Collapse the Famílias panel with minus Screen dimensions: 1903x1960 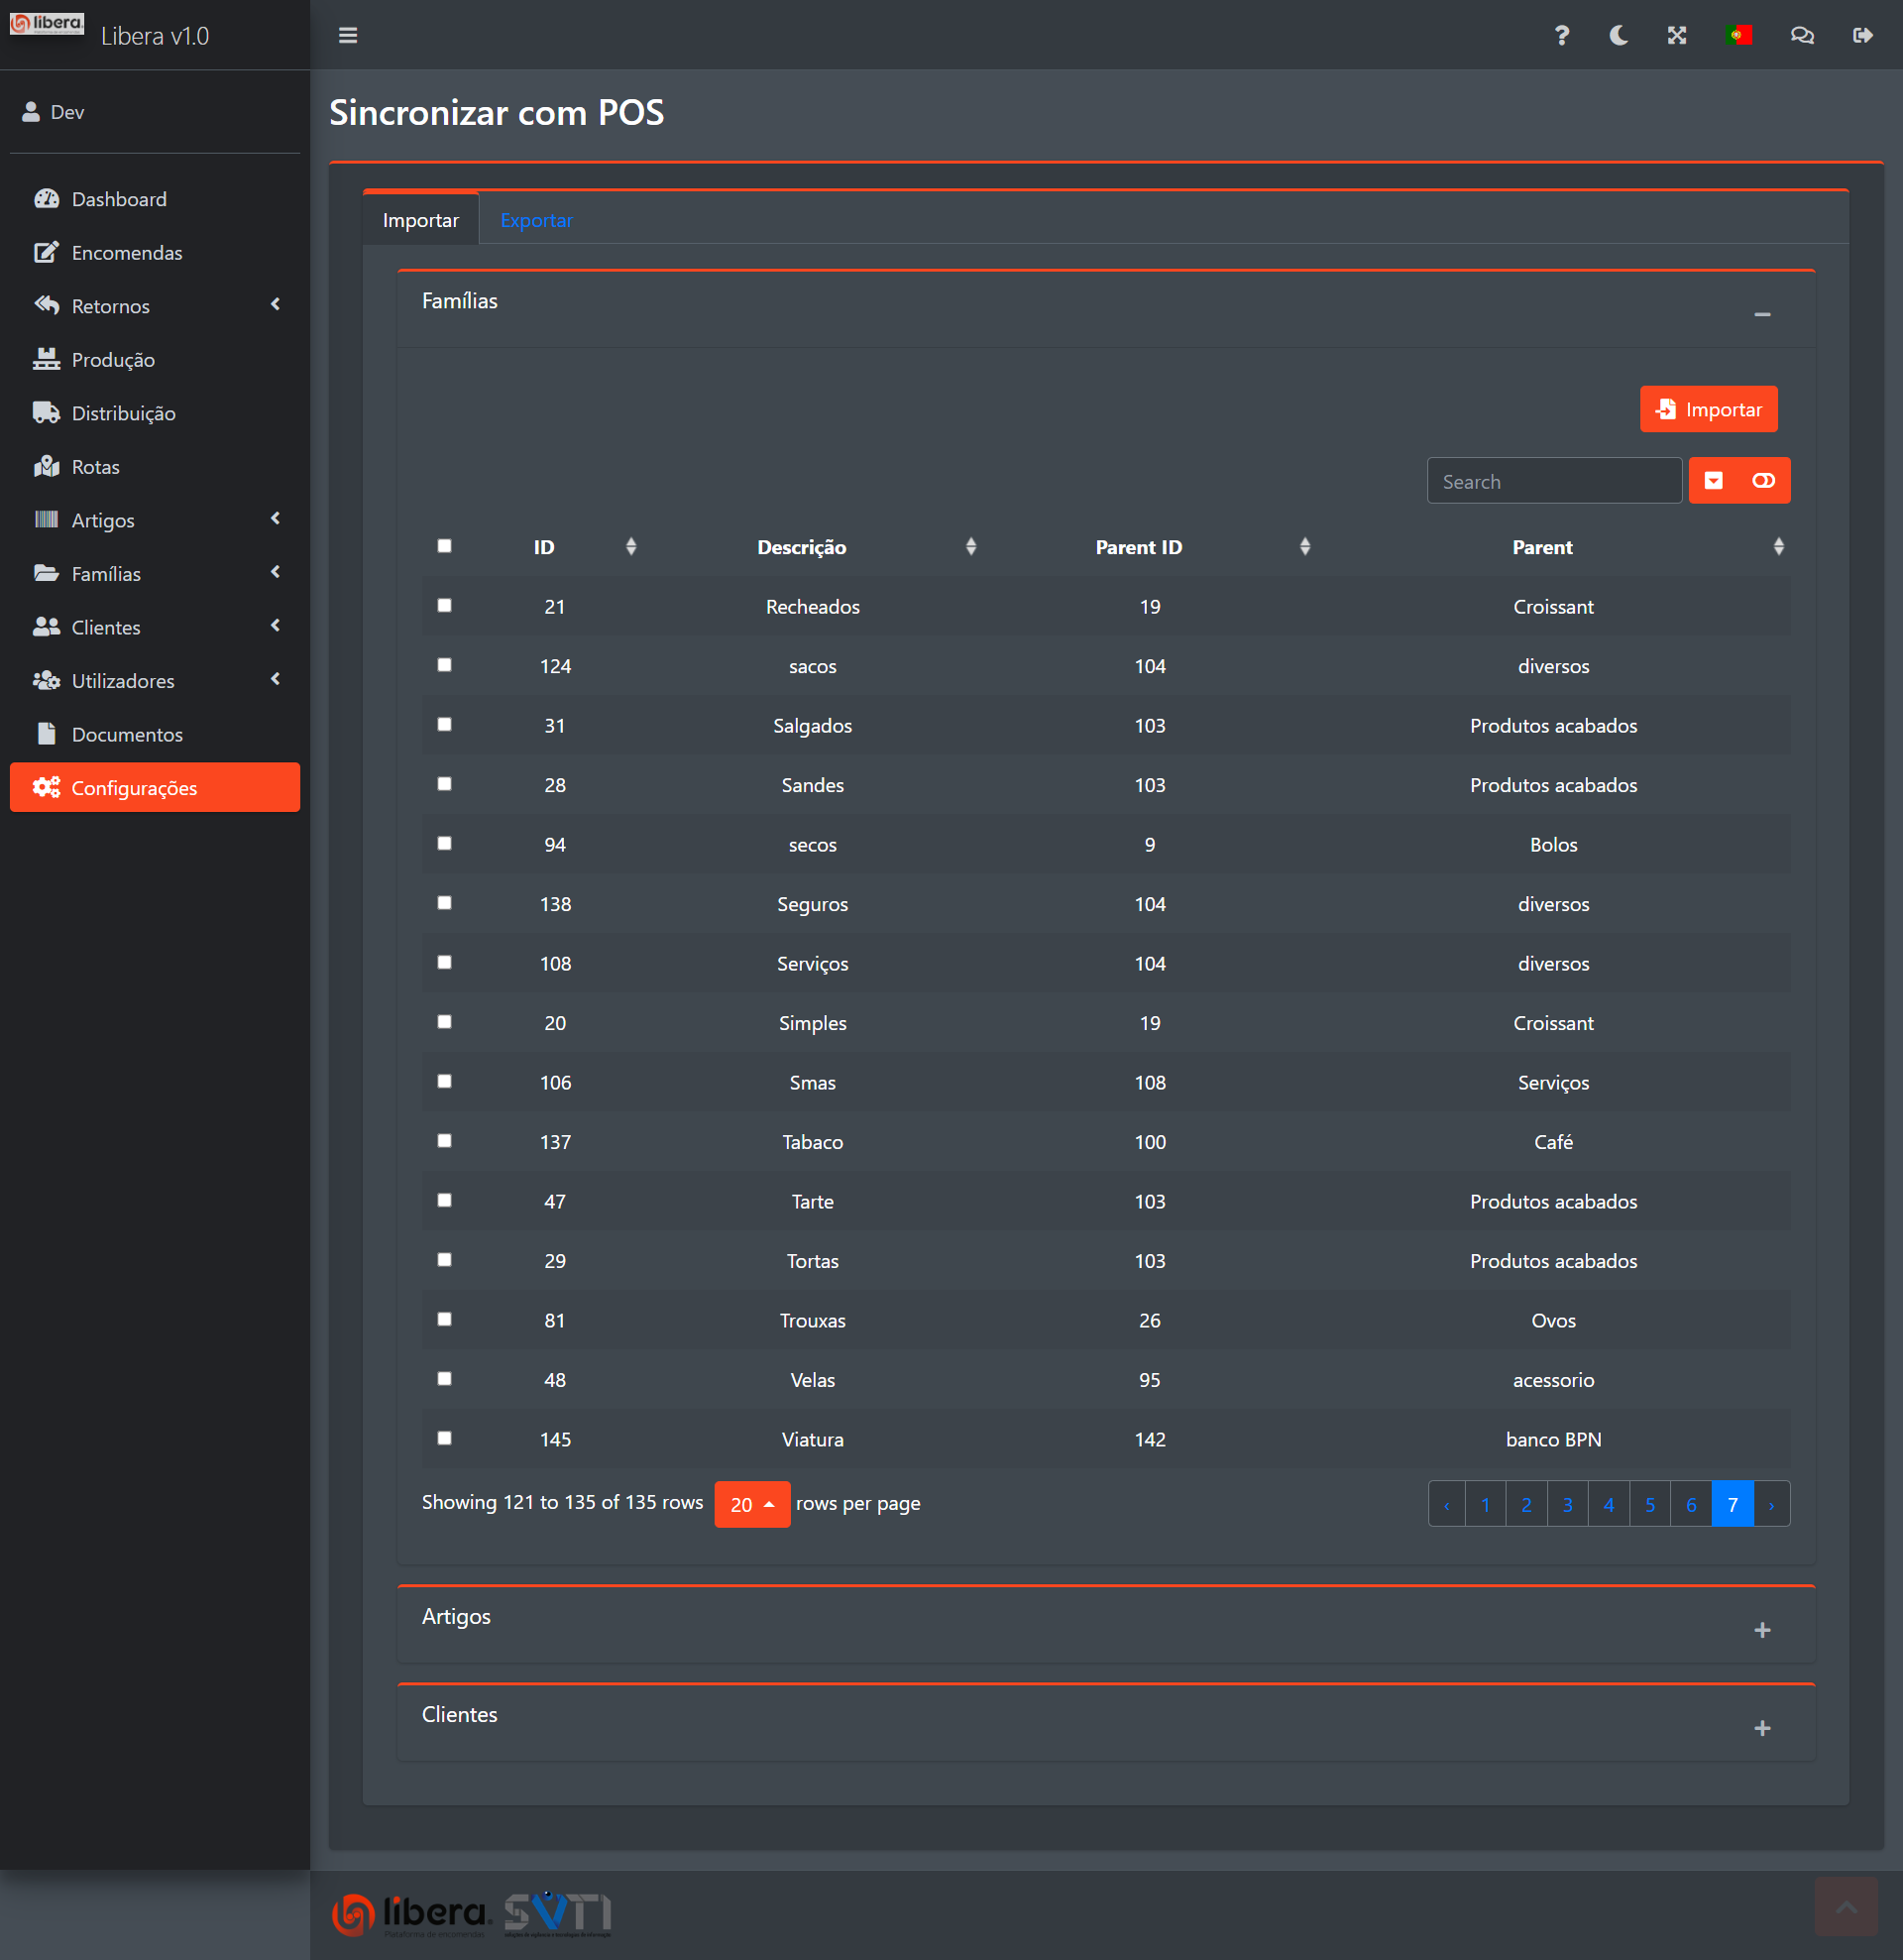[1762, 315]
